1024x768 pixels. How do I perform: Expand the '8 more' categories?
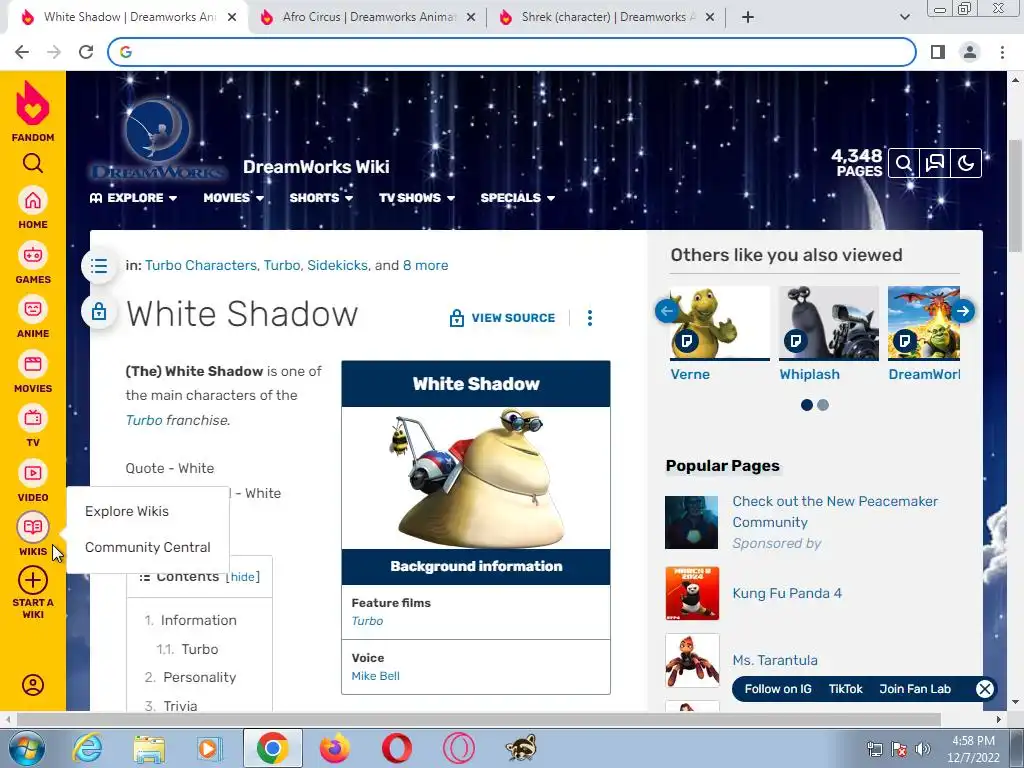[x=425, y=266]
